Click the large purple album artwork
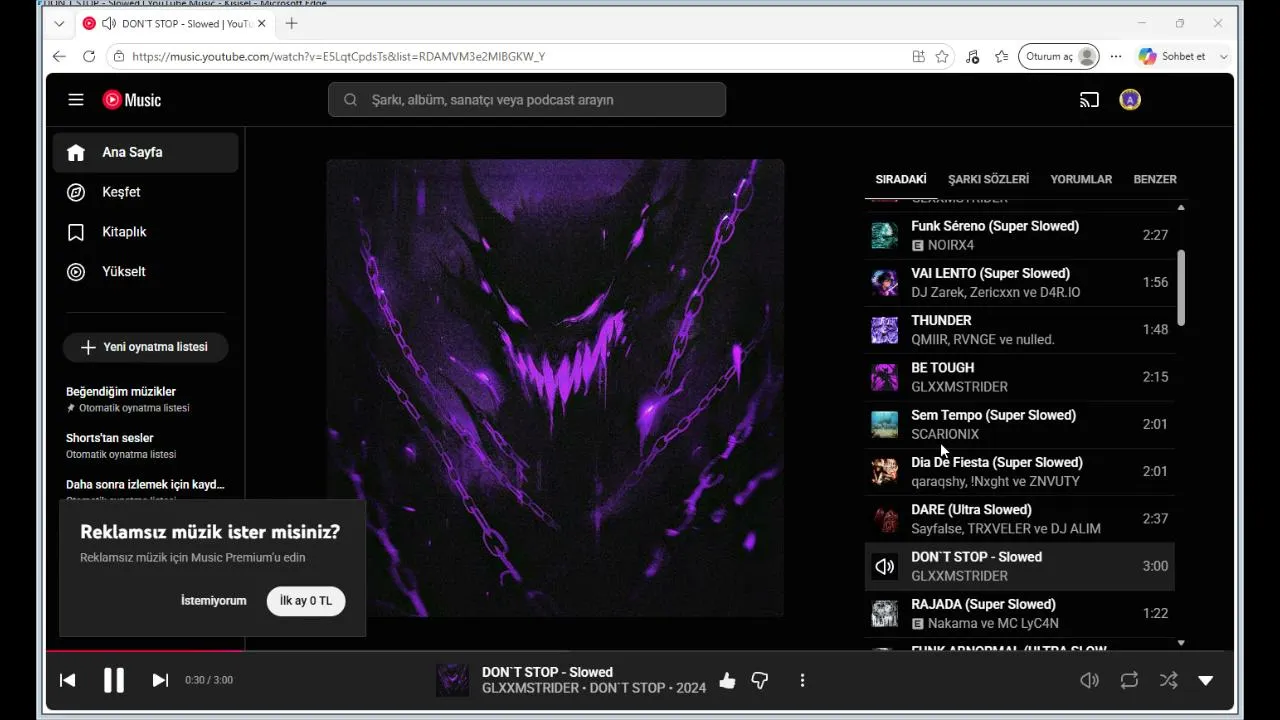Viewport: 1280px width, 720px height. (x=555, y=388)
